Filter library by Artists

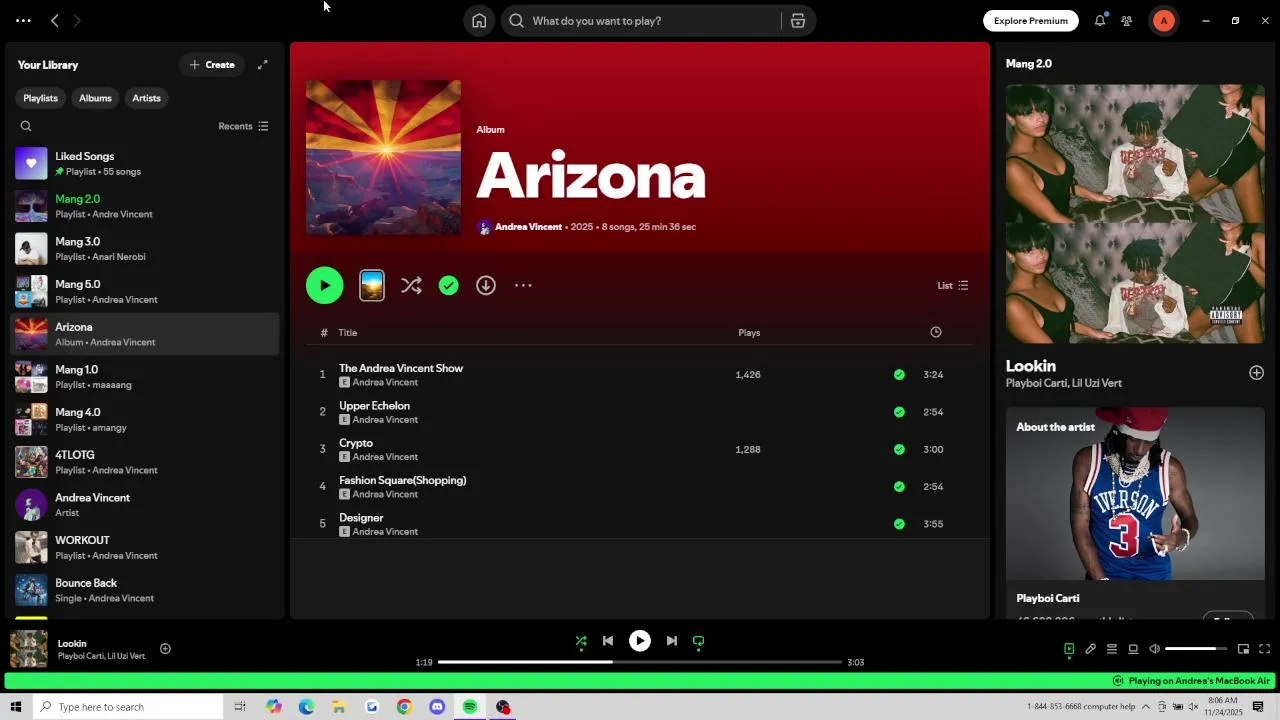click(146, 98)
